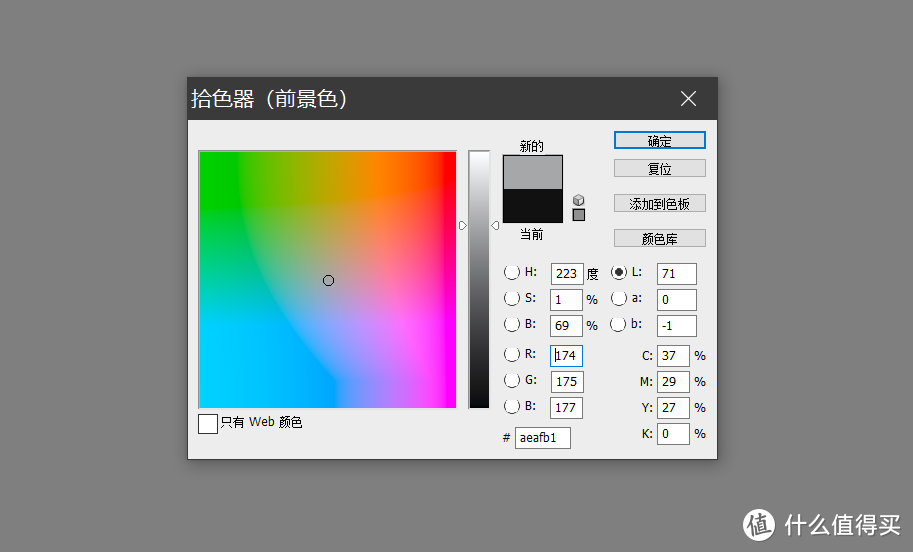The height and width of the screenshot is (552, 913).
Task: Select the R red radio button
Action: [512, 354]
